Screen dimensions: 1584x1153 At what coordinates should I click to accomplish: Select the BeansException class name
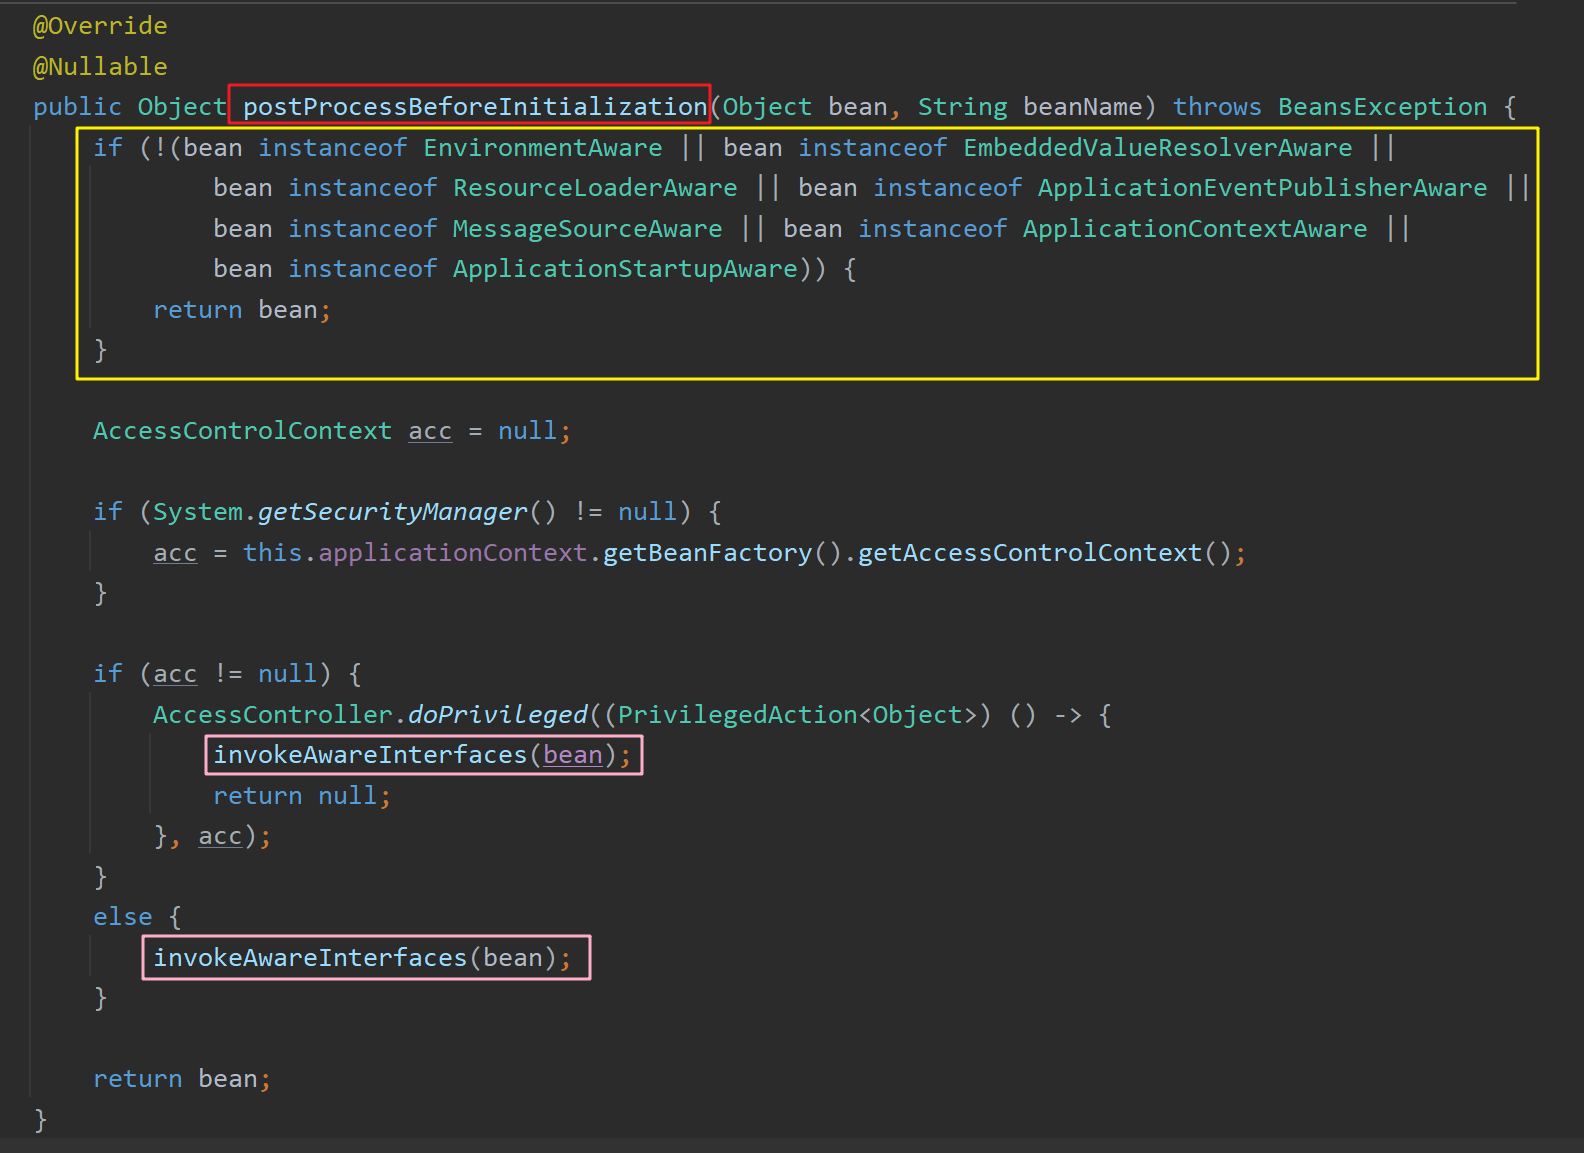point(1382,107)
